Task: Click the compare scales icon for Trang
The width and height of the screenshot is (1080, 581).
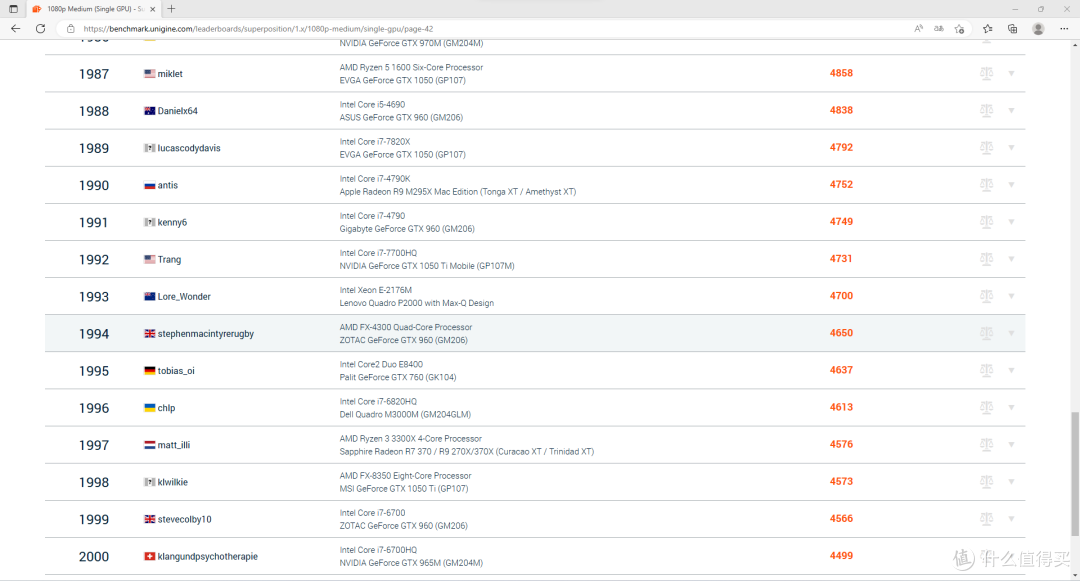Action: tap(986, 259)
